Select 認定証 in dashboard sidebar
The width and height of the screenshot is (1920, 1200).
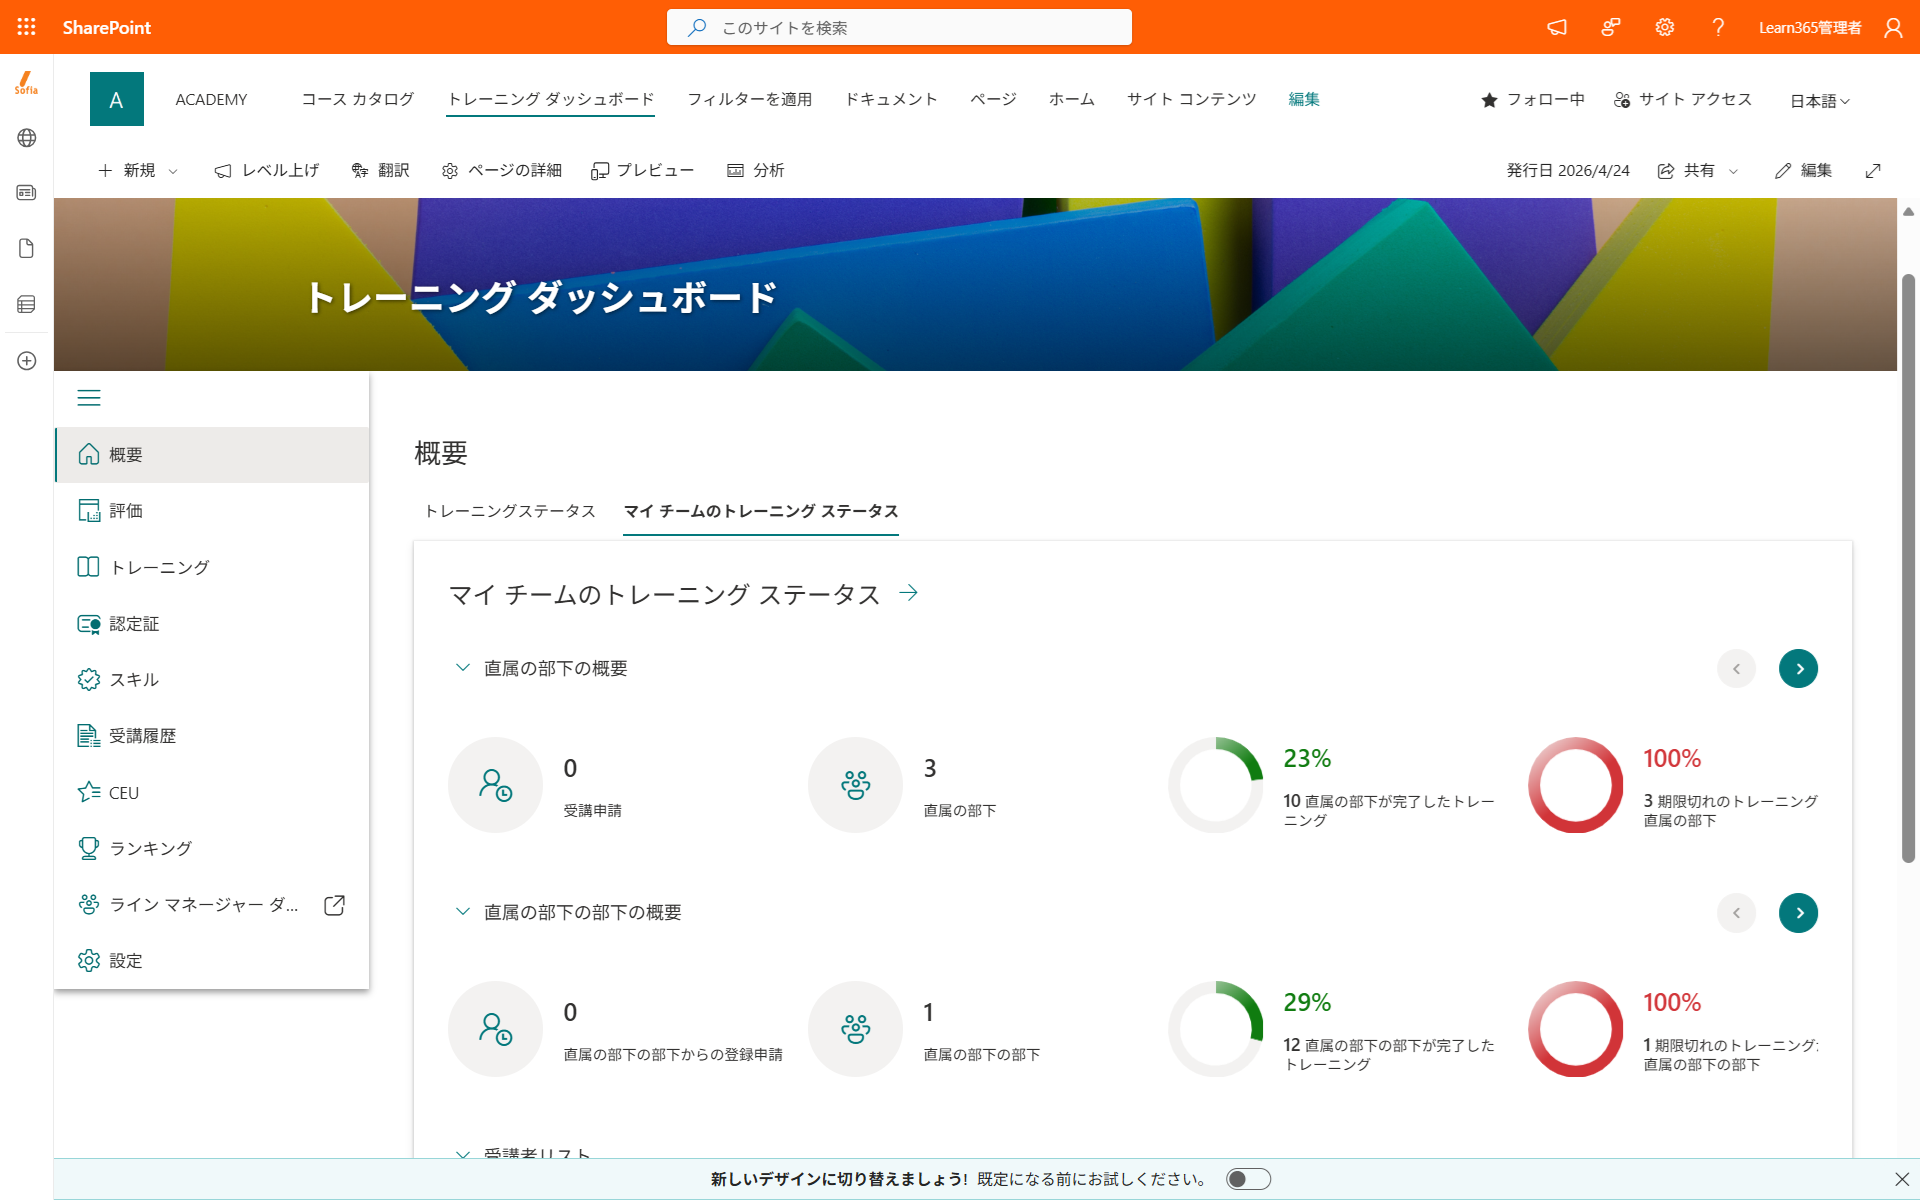point(212,624)
